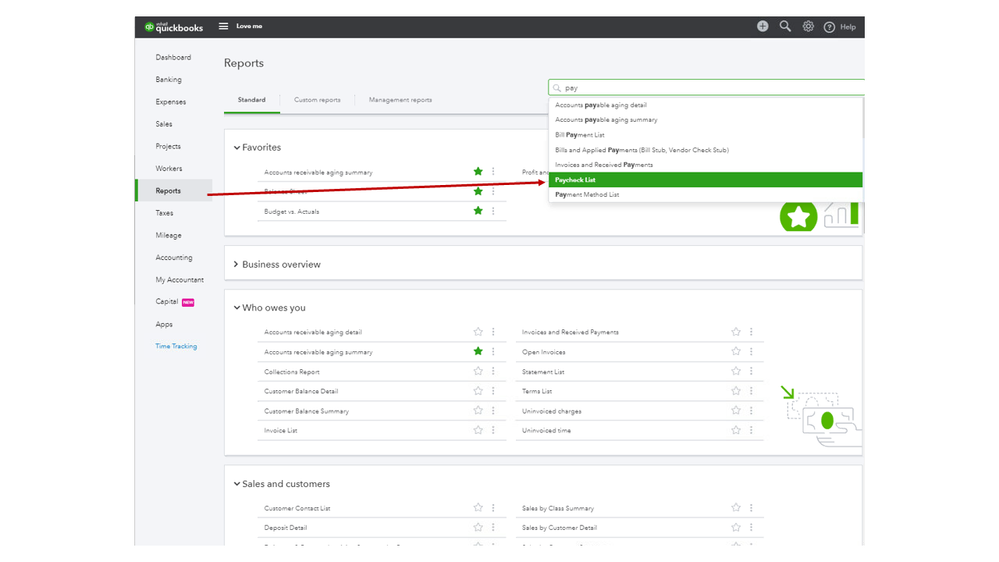Click the plus Create icon
The width and height of the screenshot is (999, 562).
(762, 27)
